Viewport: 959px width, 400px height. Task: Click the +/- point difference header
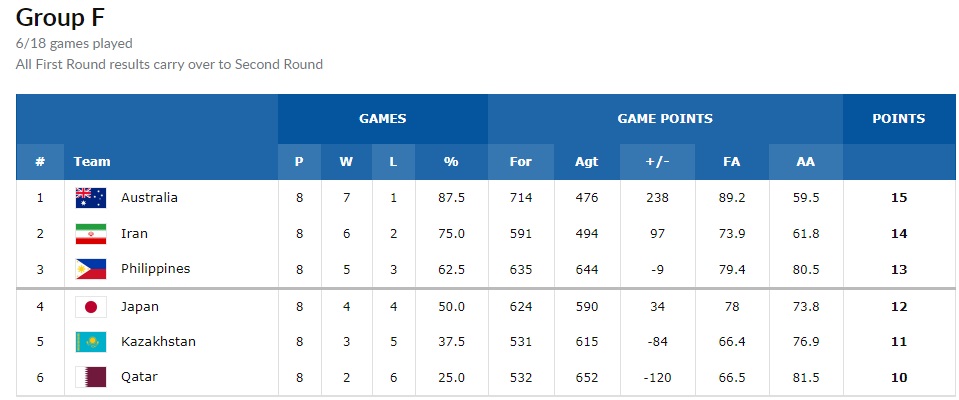point(657,161)
